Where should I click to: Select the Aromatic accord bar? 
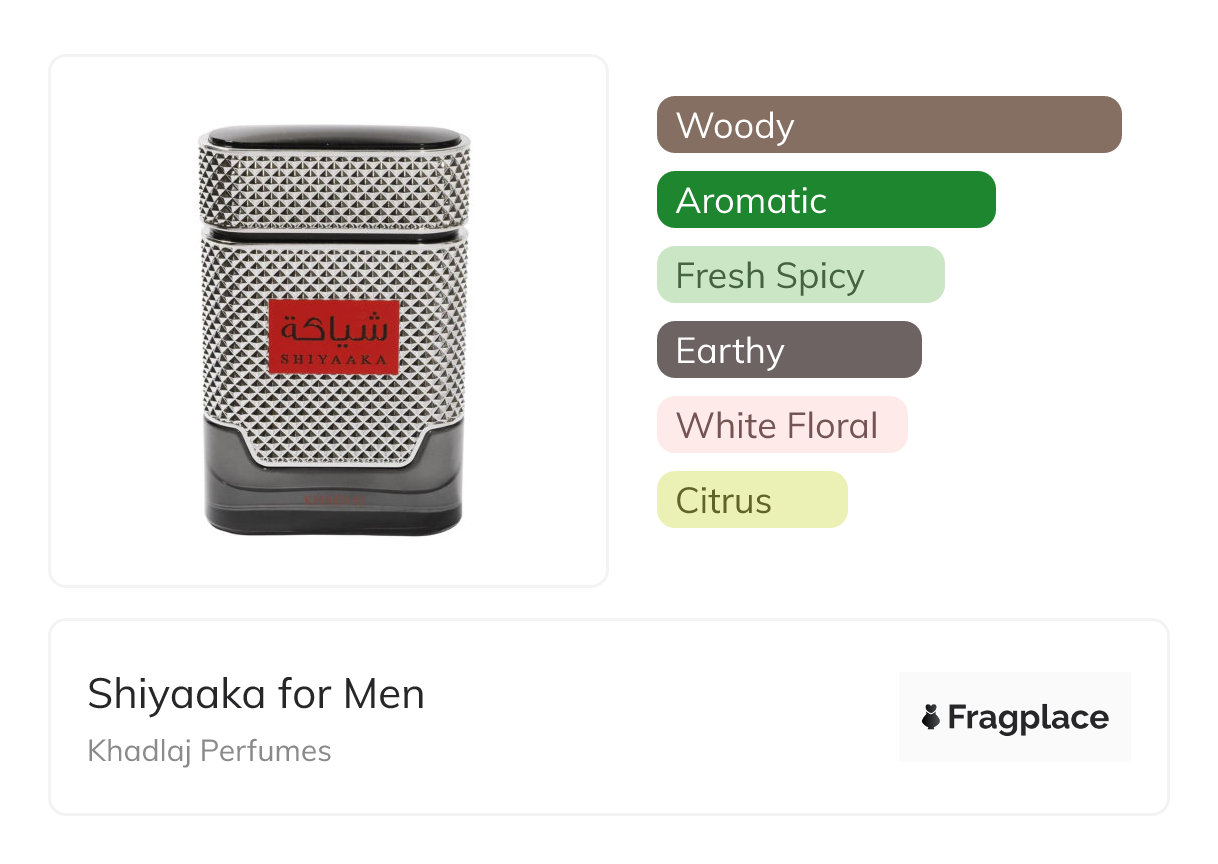tap(825, 200)
